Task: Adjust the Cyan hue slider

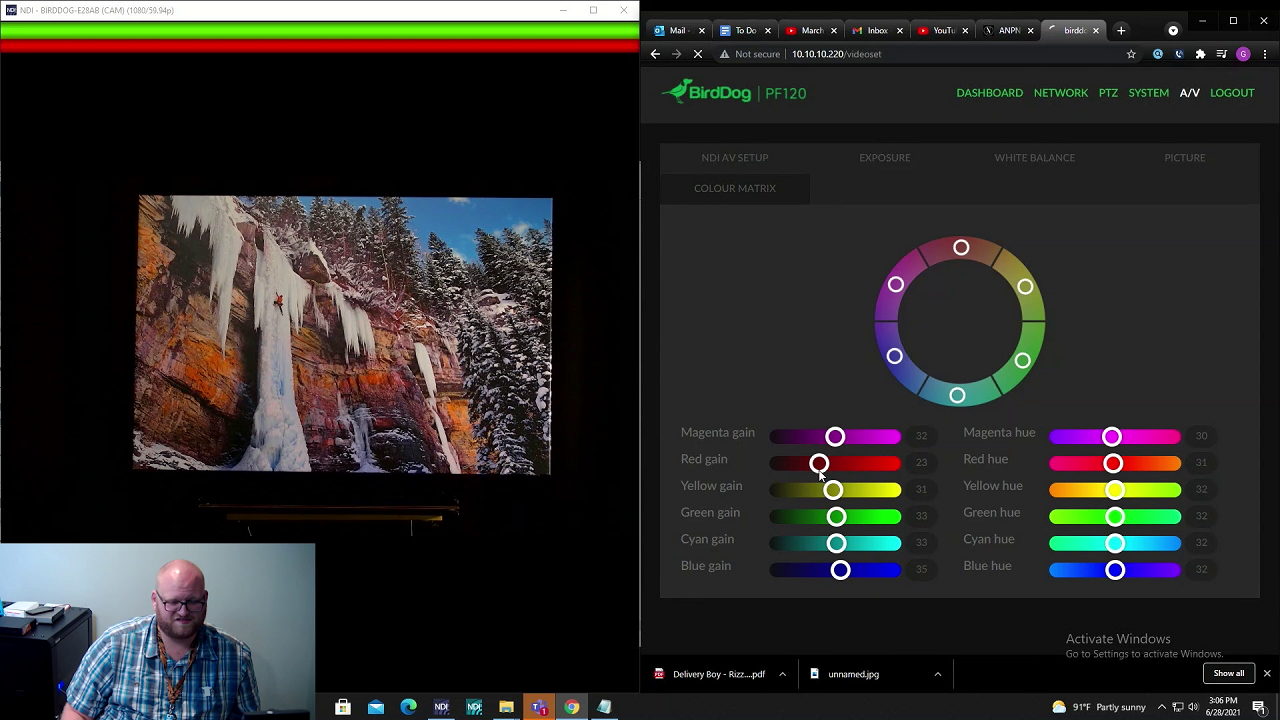Action: pyautogui.click(x=1115, y=543)
